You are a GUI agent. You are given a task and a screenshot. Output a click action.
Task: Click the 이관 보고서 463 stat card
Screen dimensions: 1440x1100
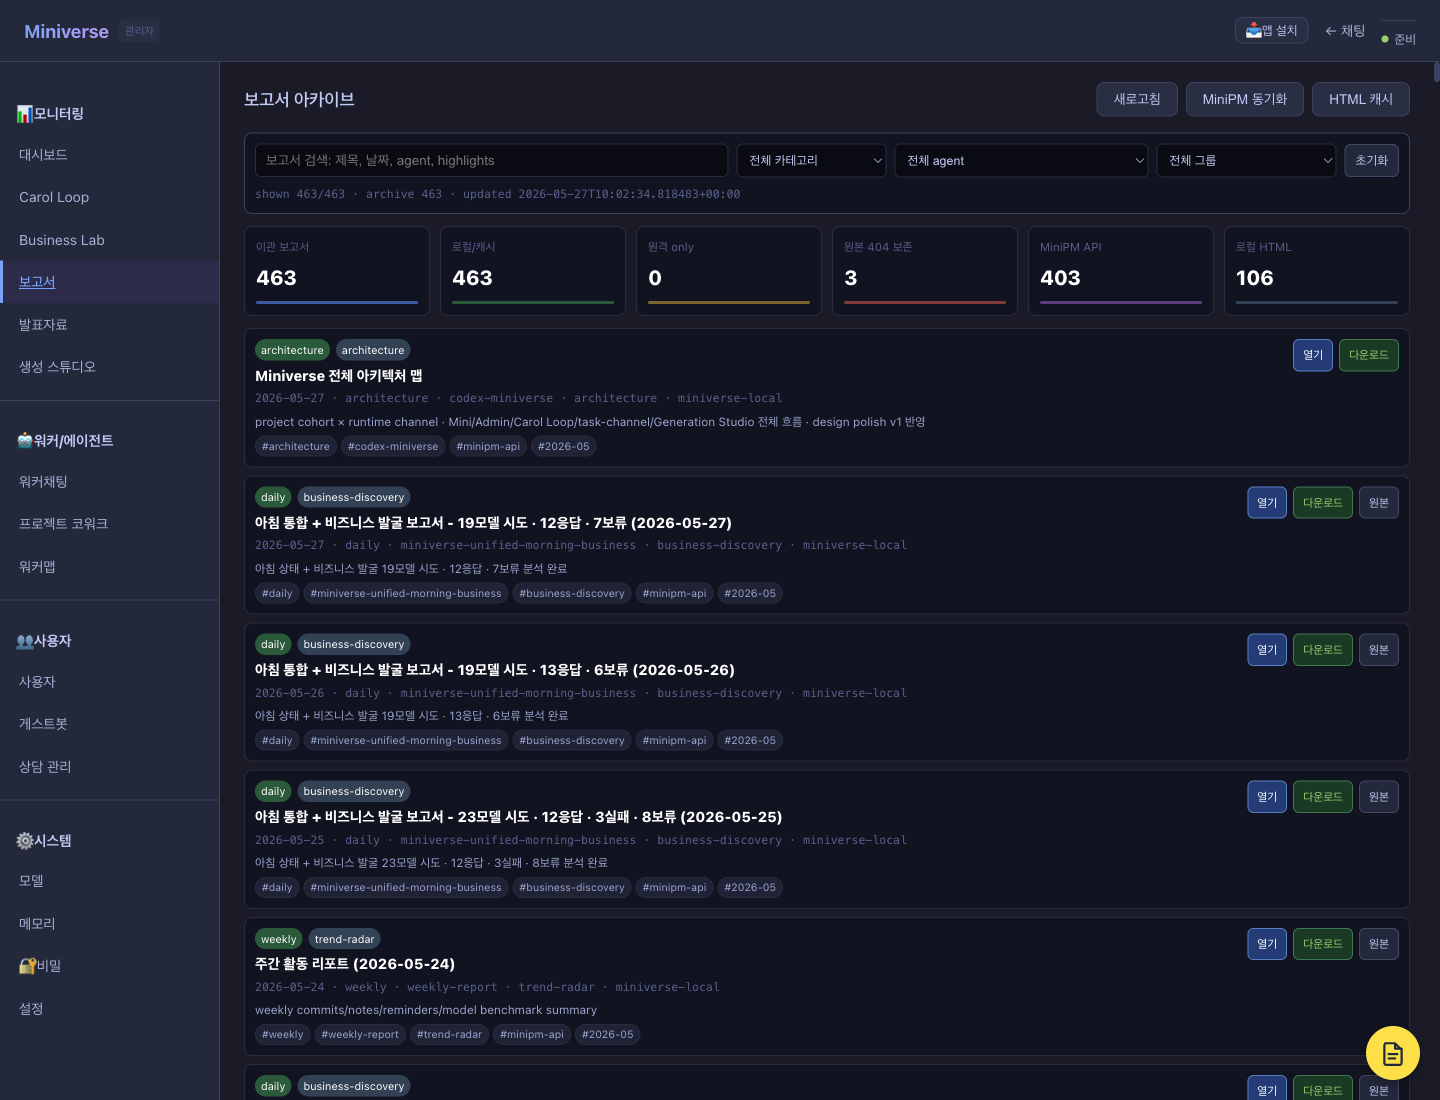pyautogui.click(x=337, y=271)
